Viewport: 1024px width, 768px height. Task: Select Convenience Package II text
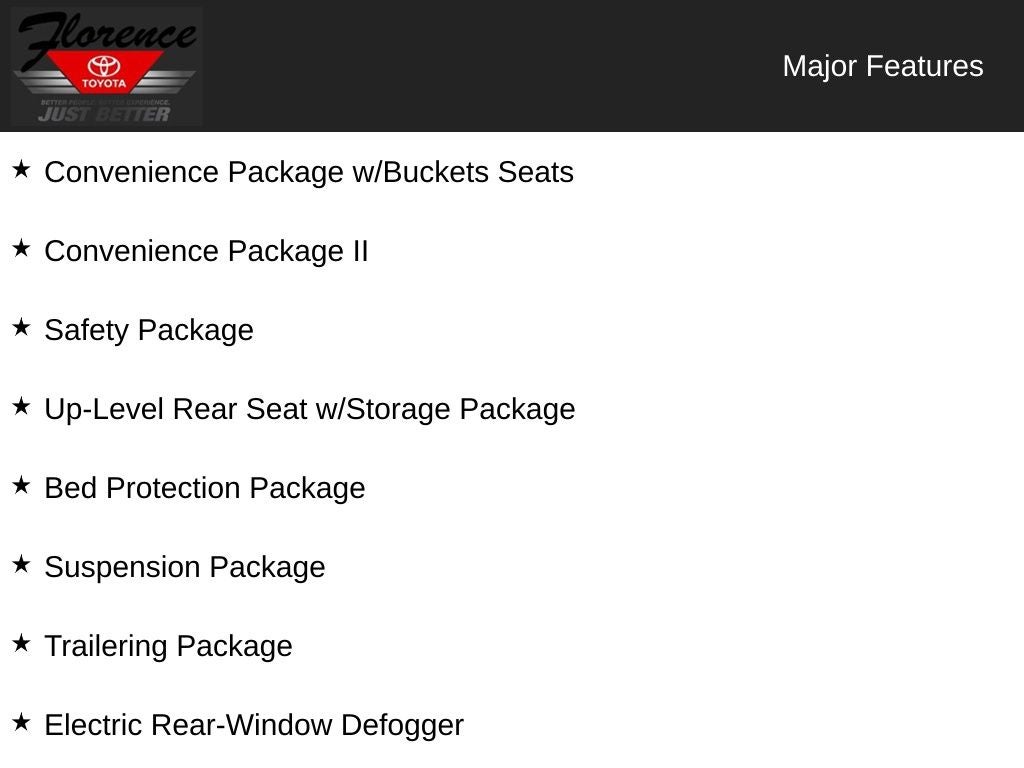[206, 251]
